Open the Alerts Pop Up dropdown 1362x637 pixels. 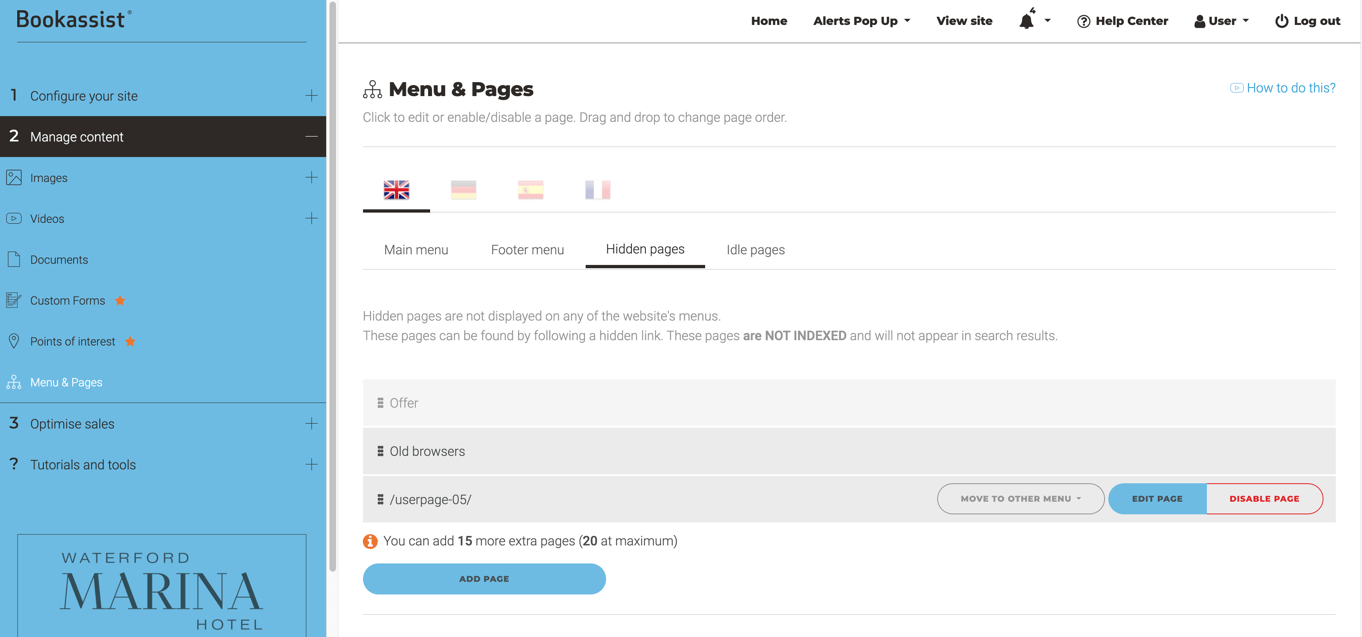(x=860, y=20)
